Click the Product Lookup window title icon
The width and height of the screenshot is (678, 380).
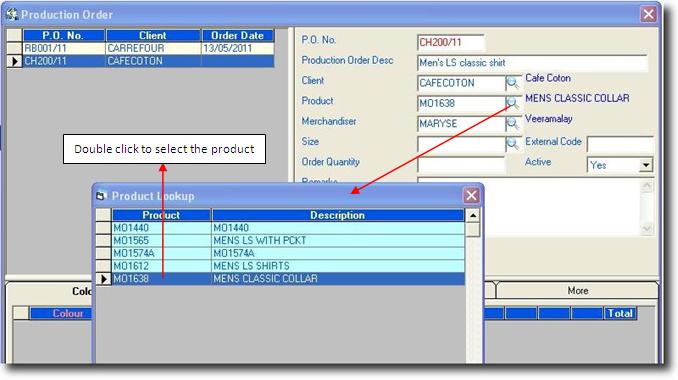[x=101, y=196]
